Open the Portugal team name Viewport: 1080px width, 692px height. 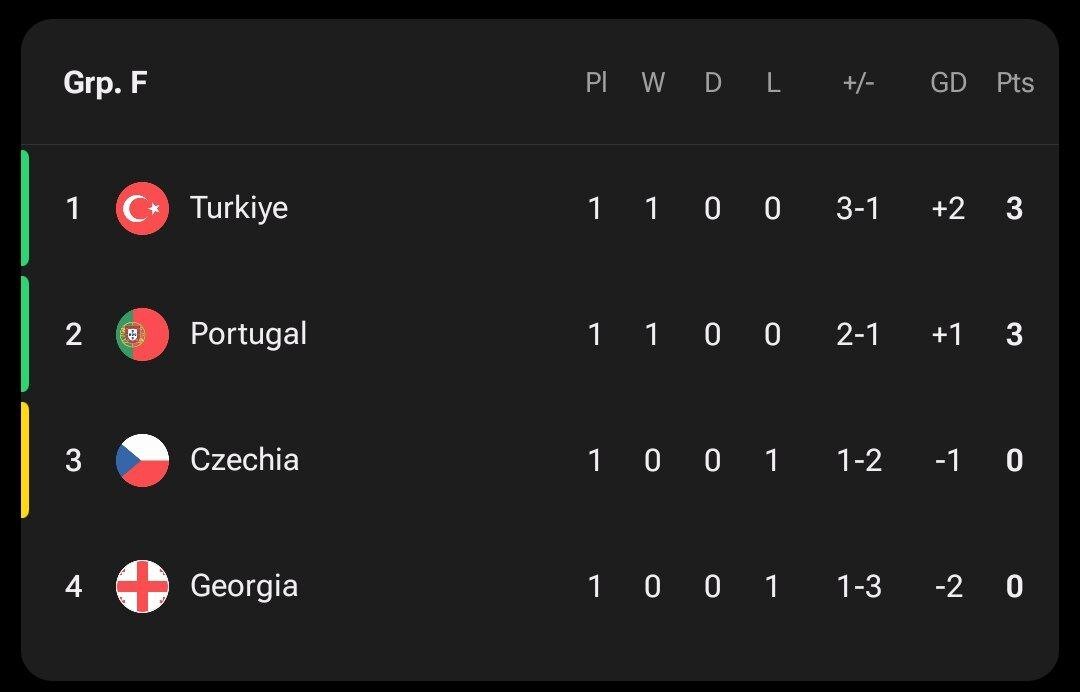[248, 334]
